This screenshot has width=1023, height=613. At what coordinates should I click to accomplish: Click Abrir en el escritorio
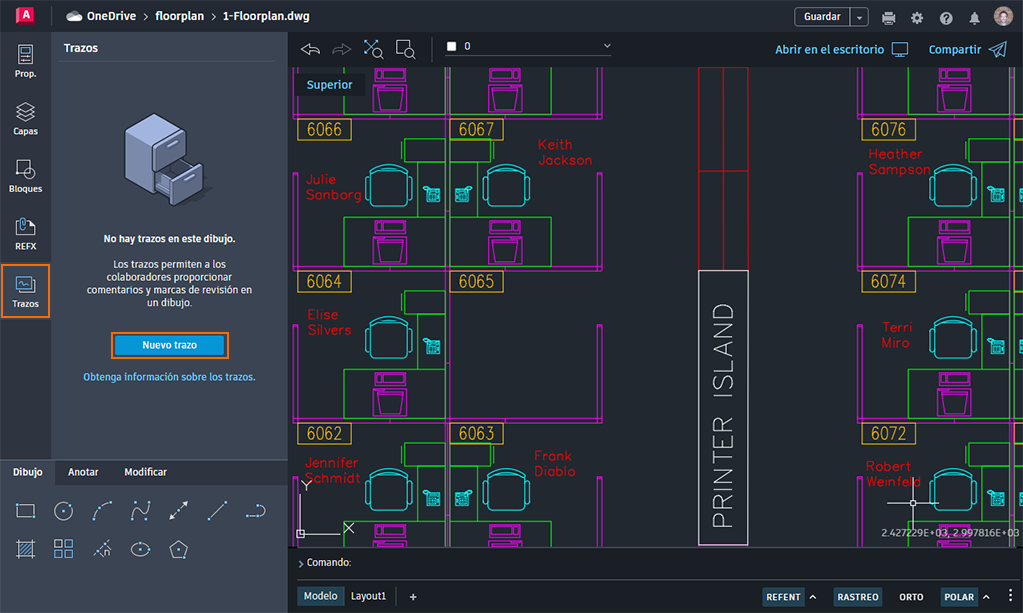841,50
